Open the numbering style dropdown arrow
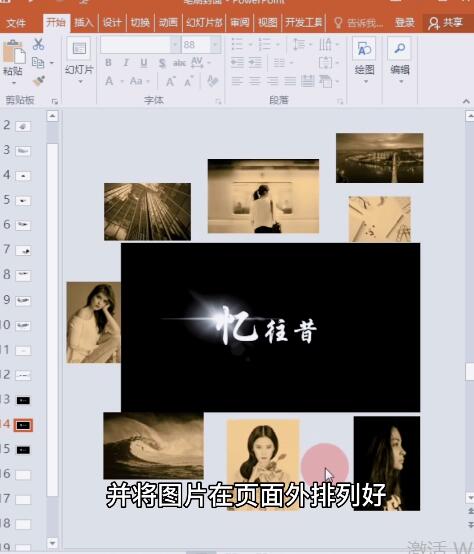Image resolution: width=474 pixels, height=554 pixels. pyautogui.click(x=278, y=45)
